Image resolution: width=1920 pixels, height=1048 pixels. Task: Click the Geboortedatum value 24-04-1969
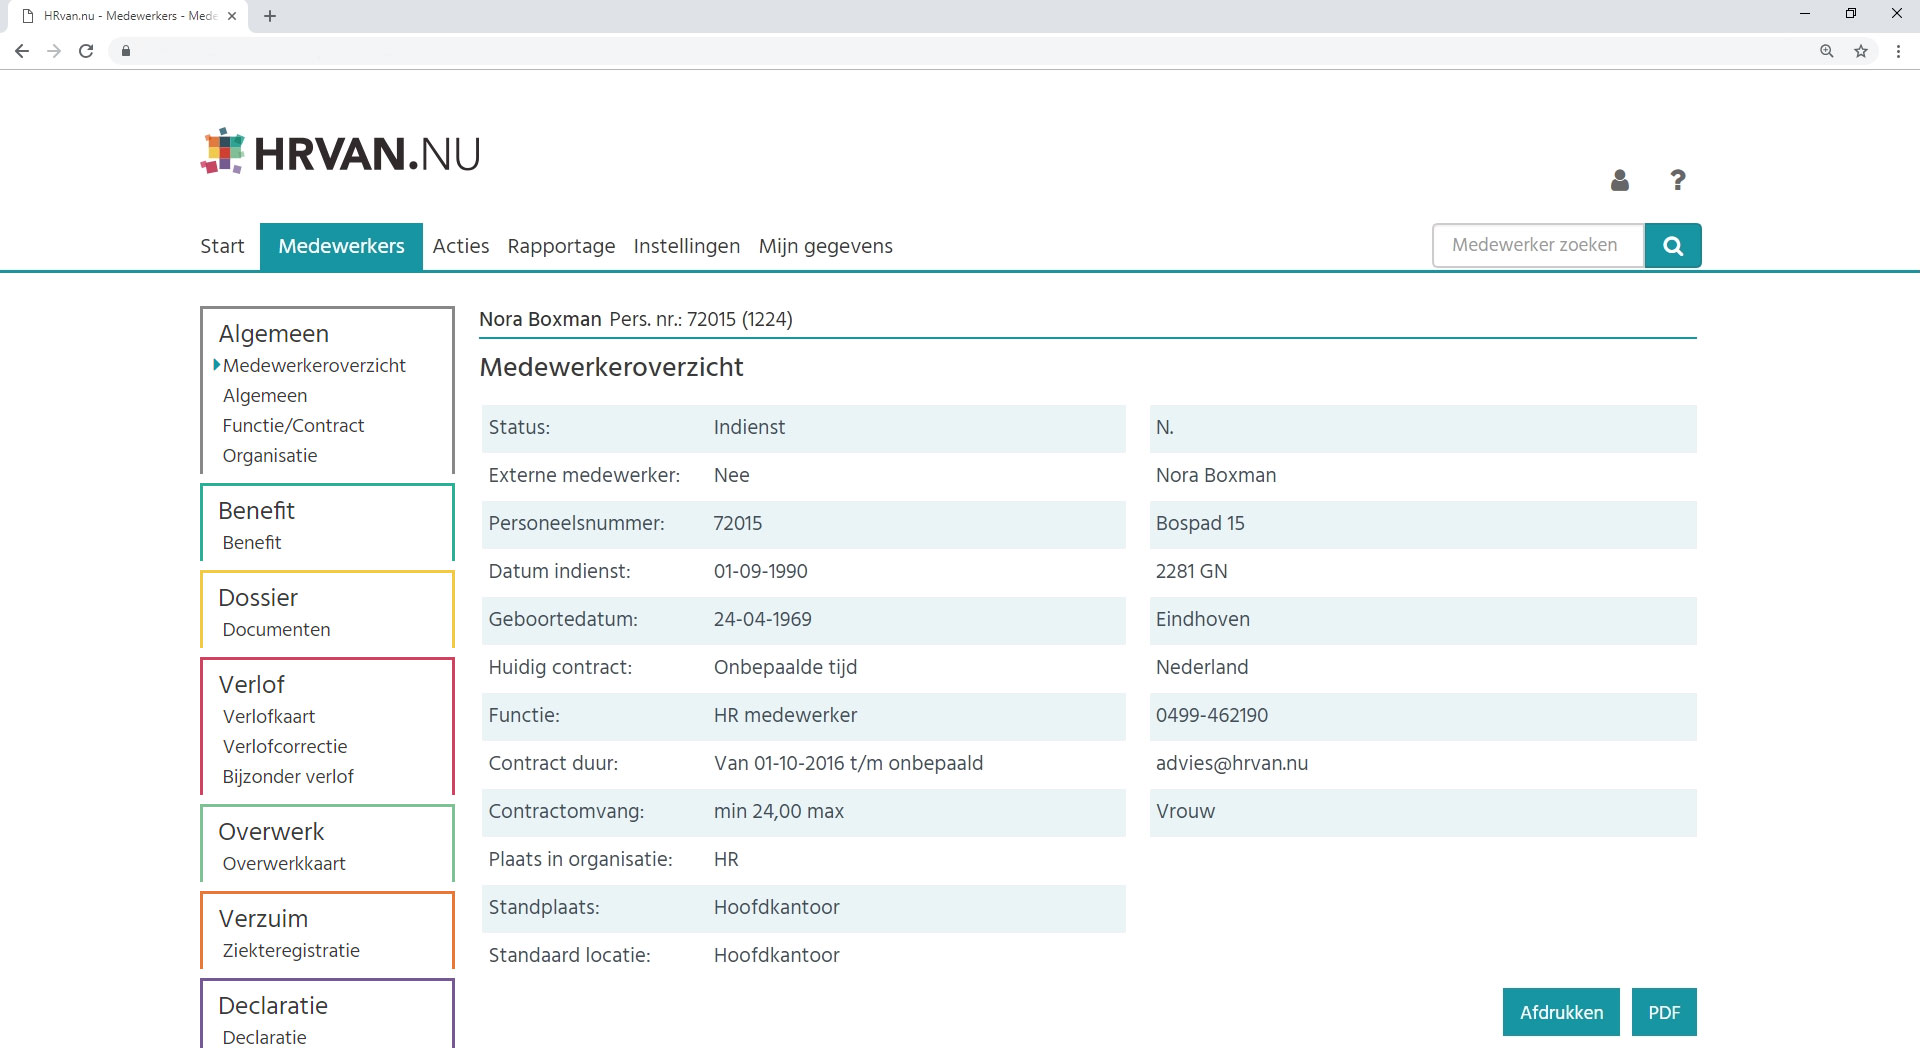[763, 620]
